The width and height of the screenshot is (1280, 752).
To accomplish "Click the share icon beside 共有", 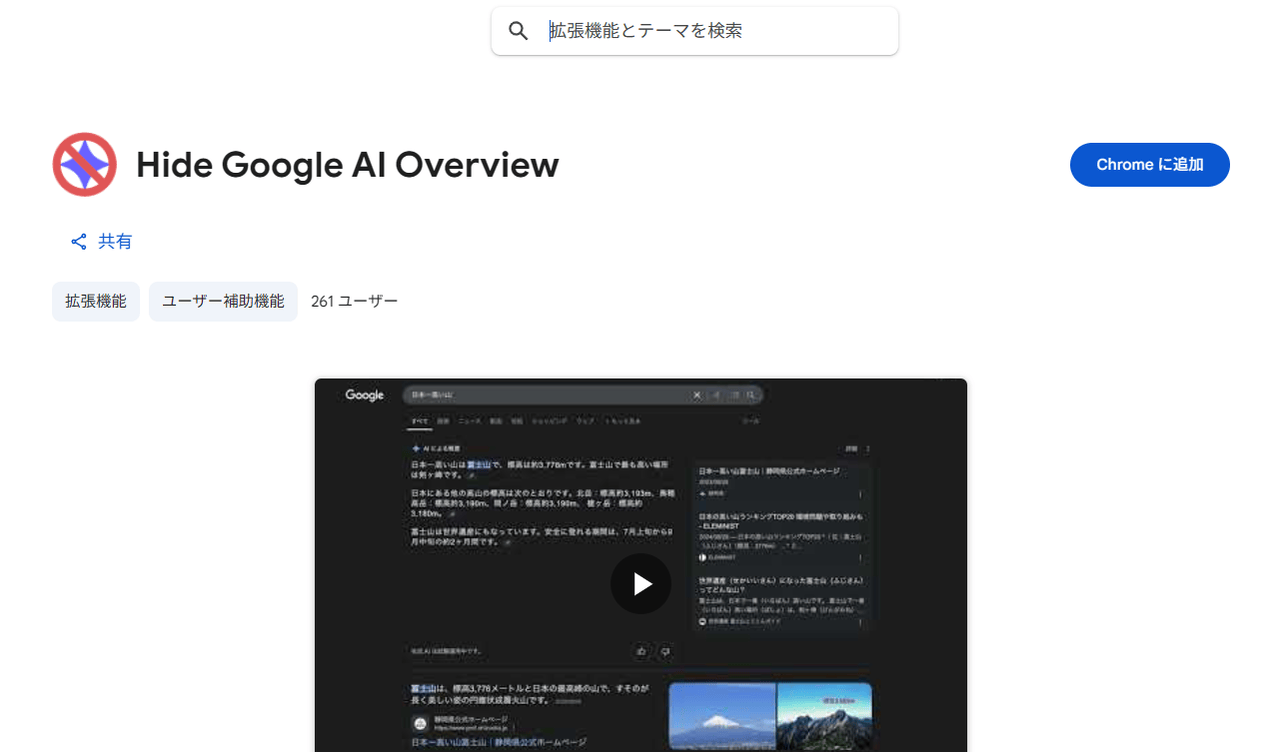I will 79,242.
